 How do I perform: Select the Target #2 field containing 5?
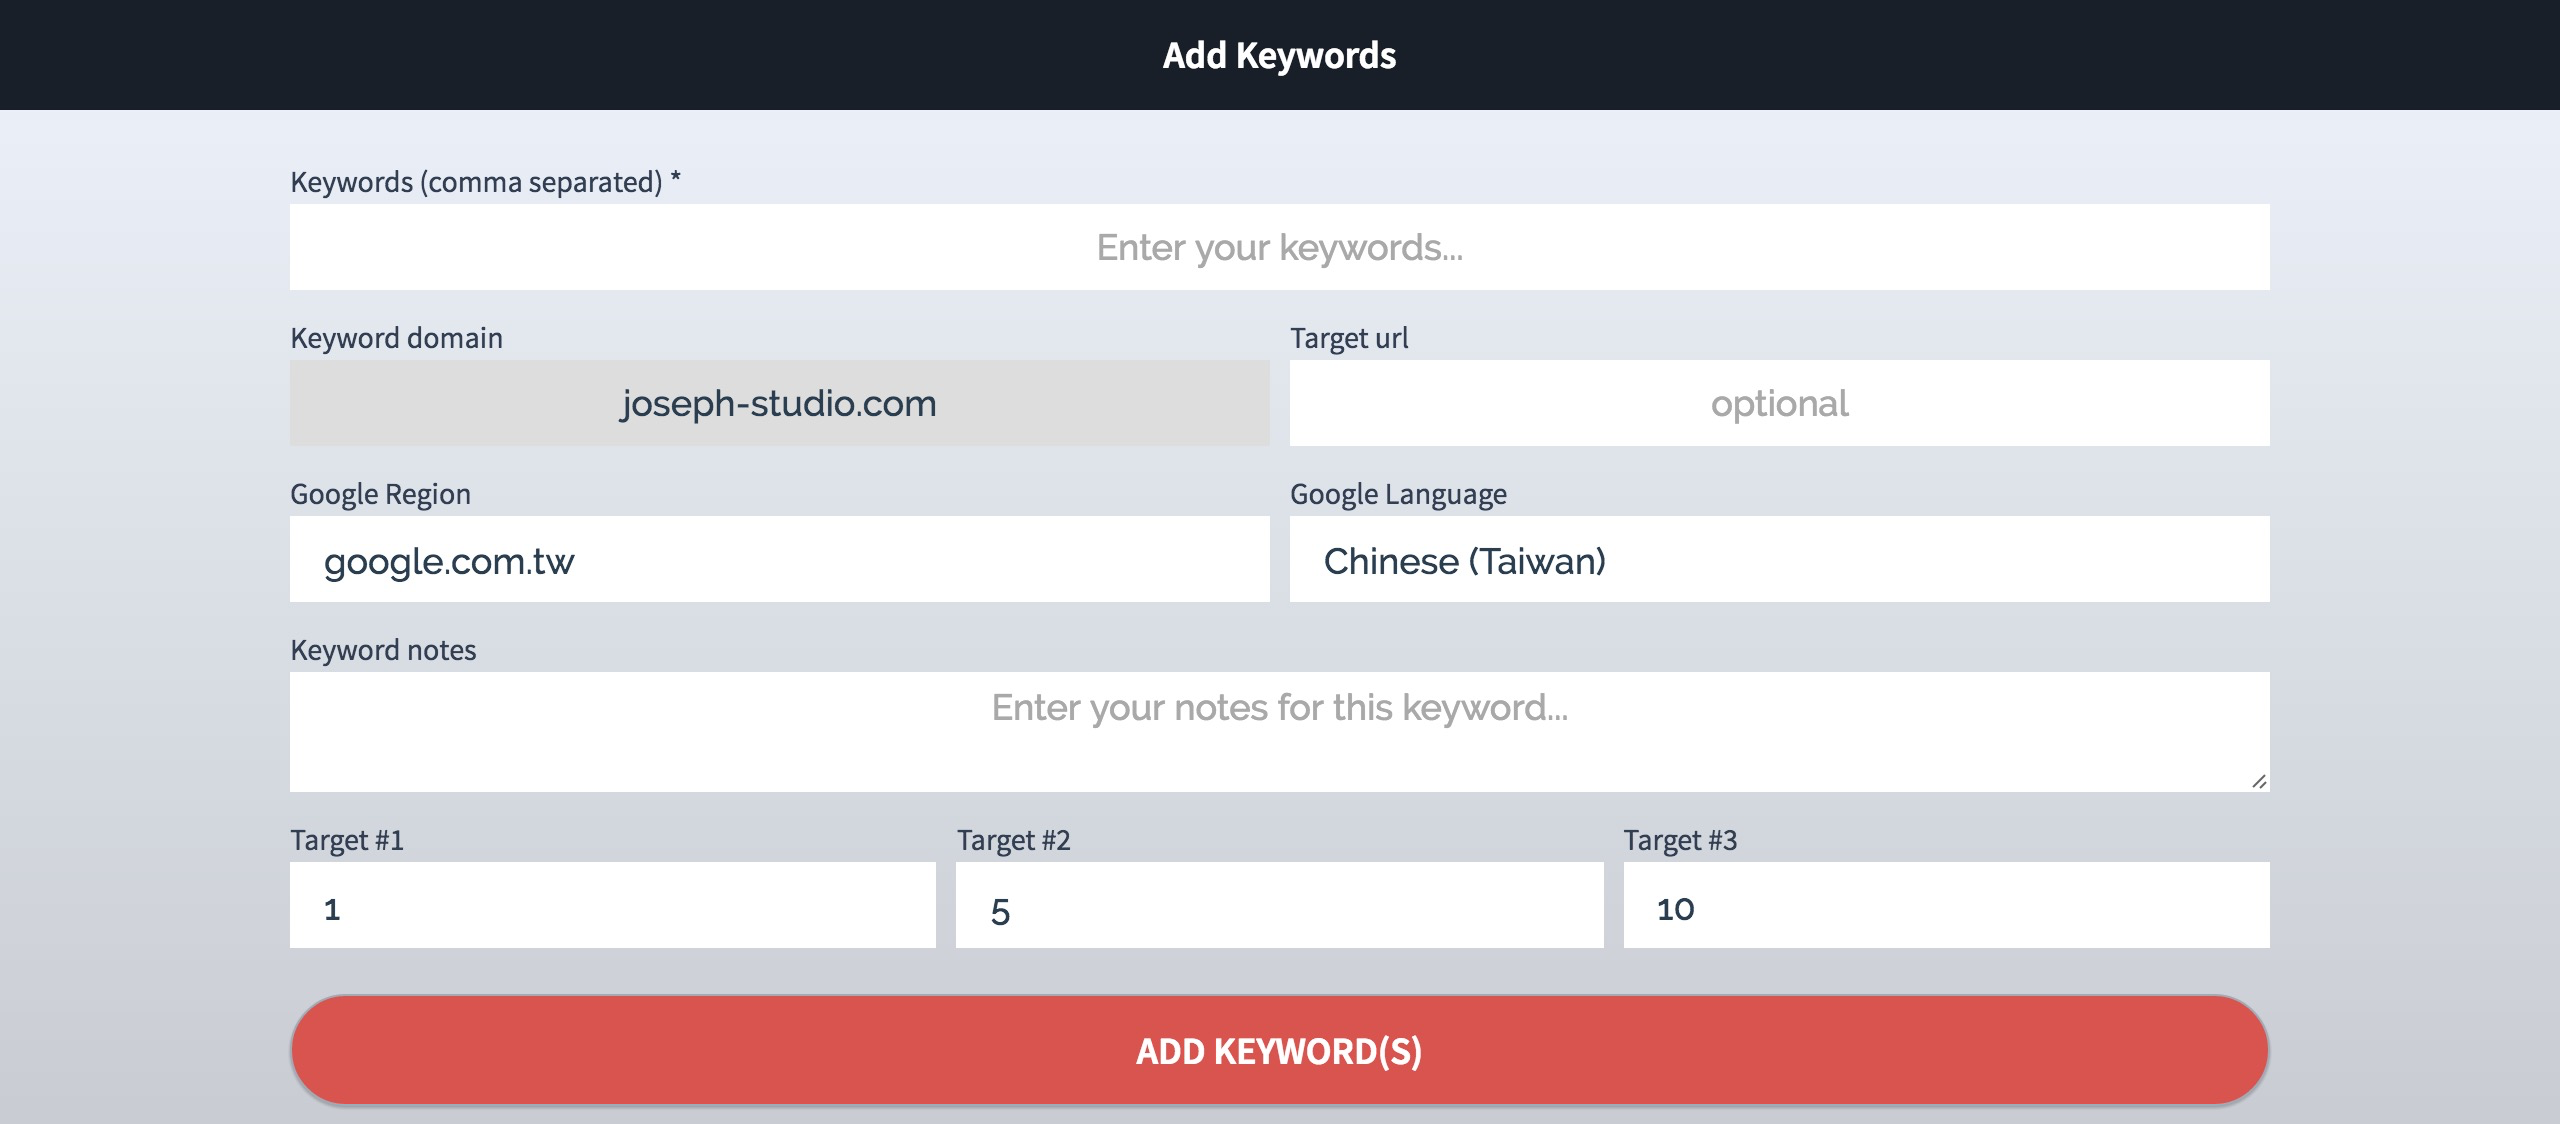(x=1279, y=905)
